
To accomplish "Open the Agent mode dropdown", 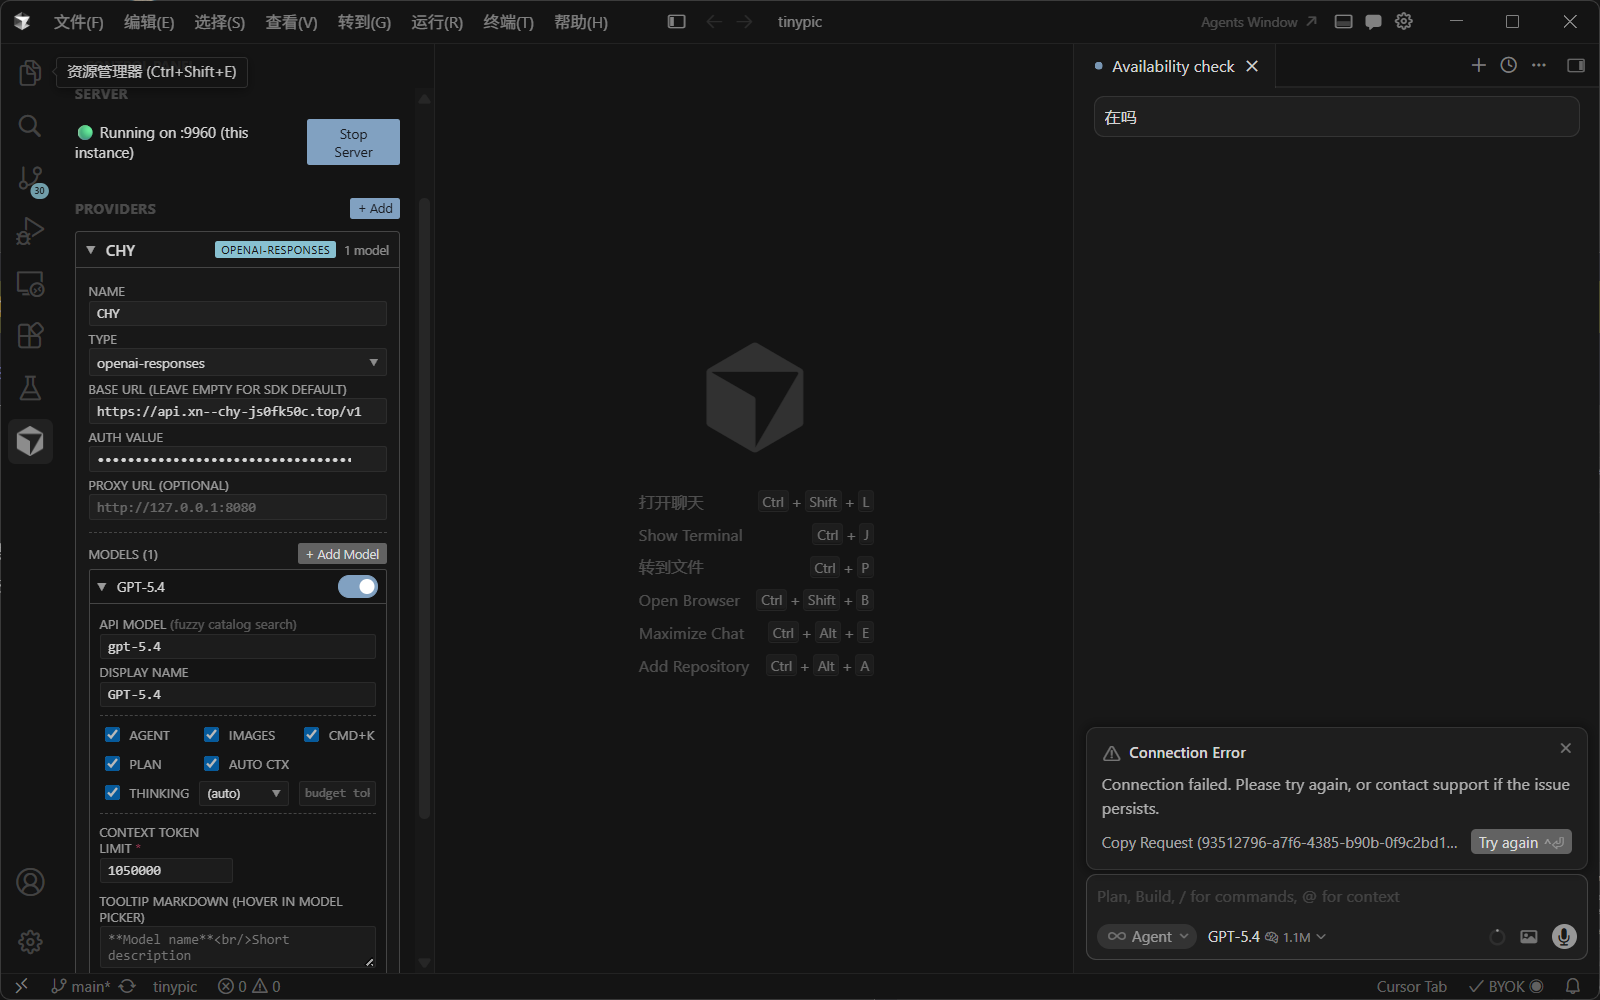I will [x=1146, y=937].
